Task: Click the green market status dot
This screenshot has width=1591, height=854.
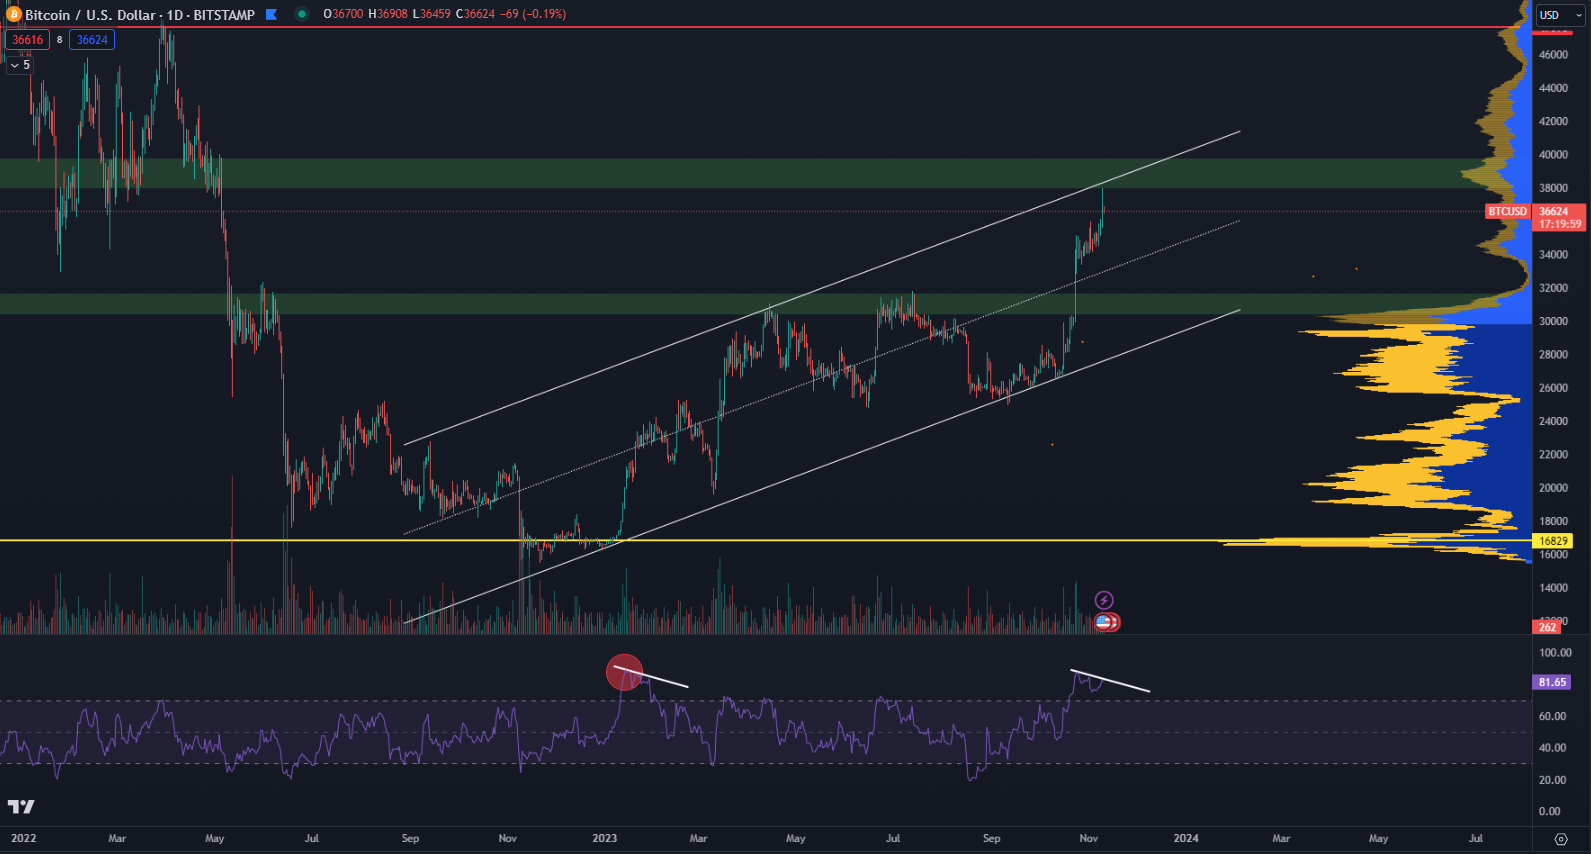Action: point(302,14)
